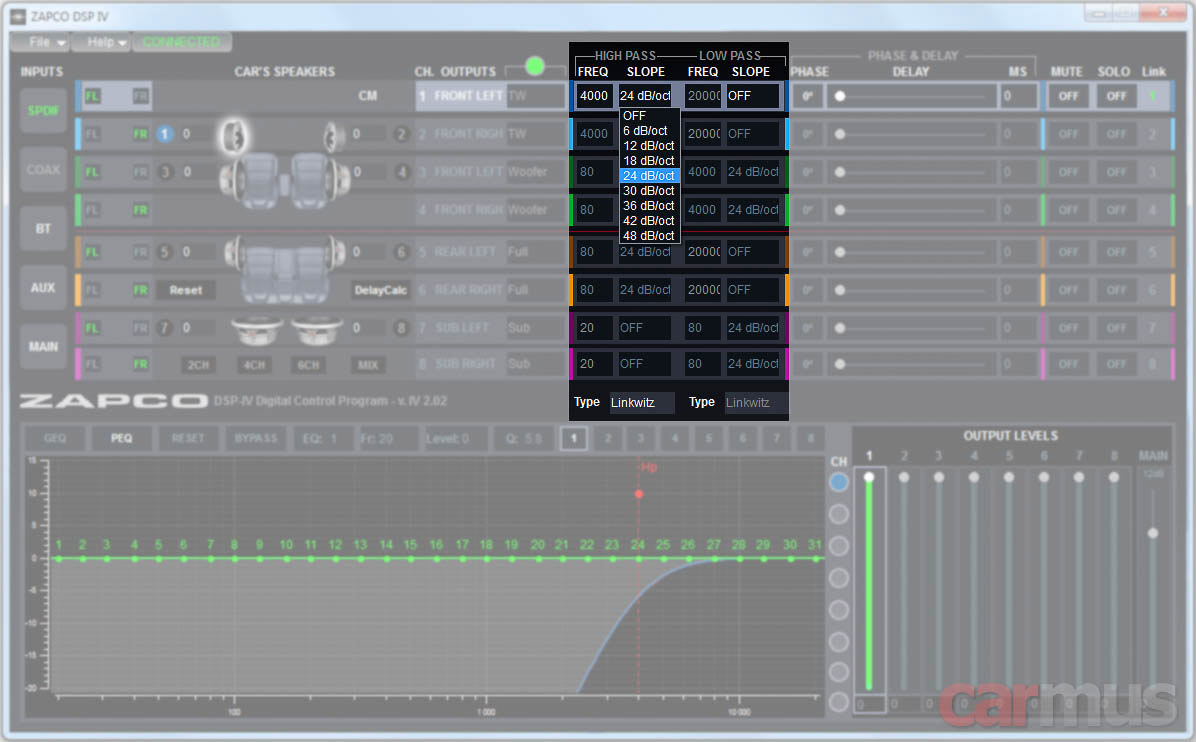Toggle FR input on Rear Right row
Image resolution: width=1196 pixels, height=742 pixels.
click(140, 290)
